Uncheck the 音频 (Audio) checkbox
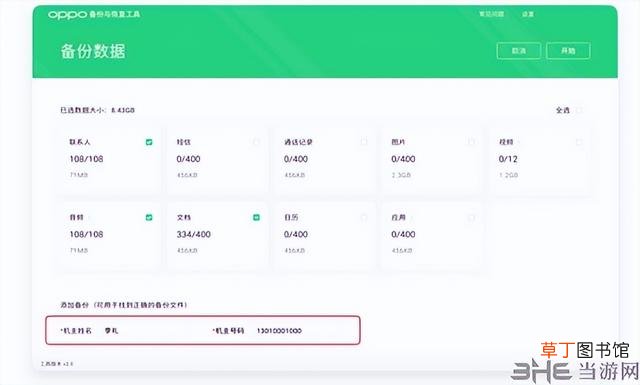Image resolution: width=640 pixels, height=385 pixels. pyautogui.click(x=149, y=218)
